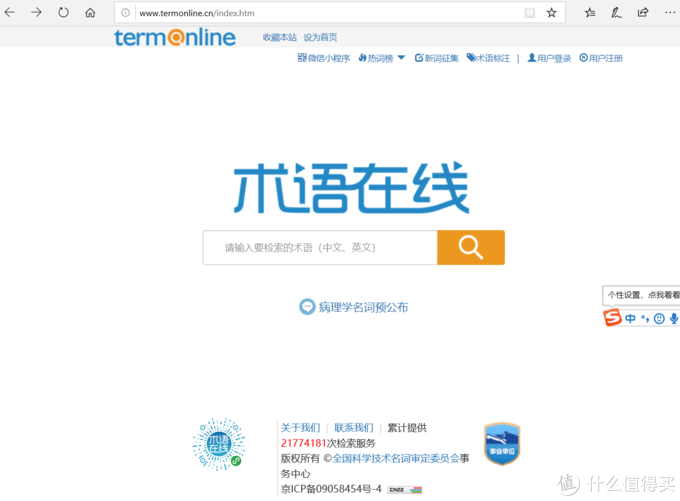The width and height of the screenshot is (680, 501).
Task: Click the 术语在线 WeChat mini-program QR code
Action: [x=219, y=445]
